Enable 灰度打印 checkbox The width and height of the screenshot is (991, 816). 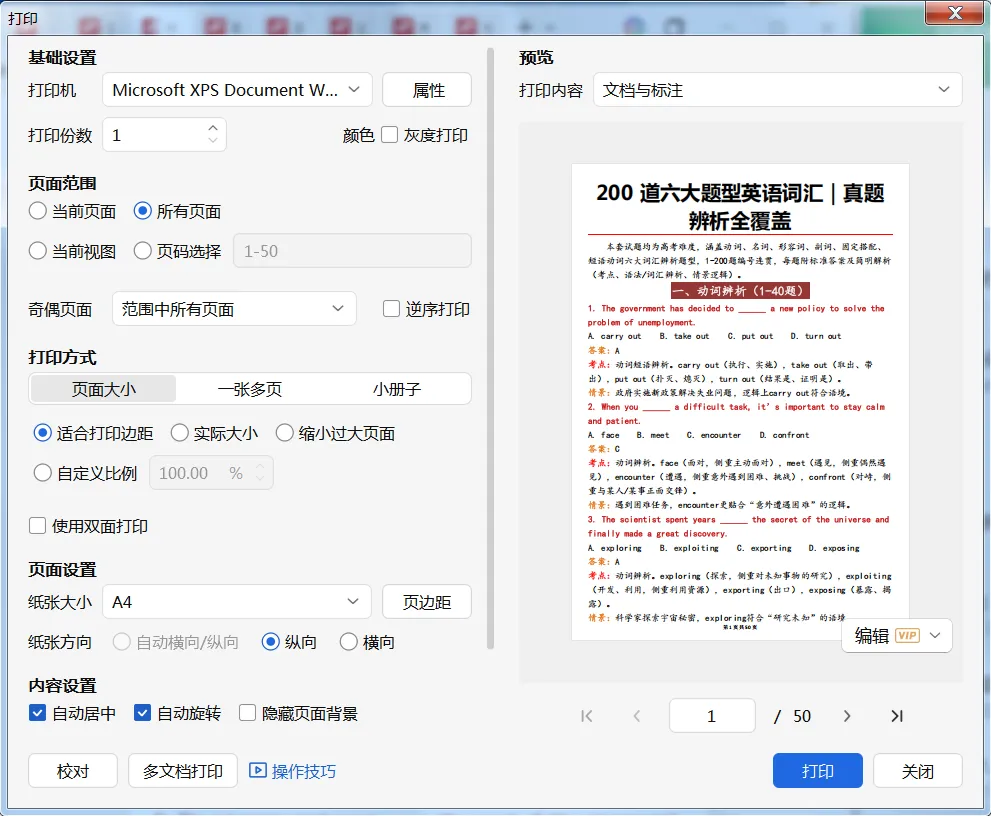(x=389, y=135)
